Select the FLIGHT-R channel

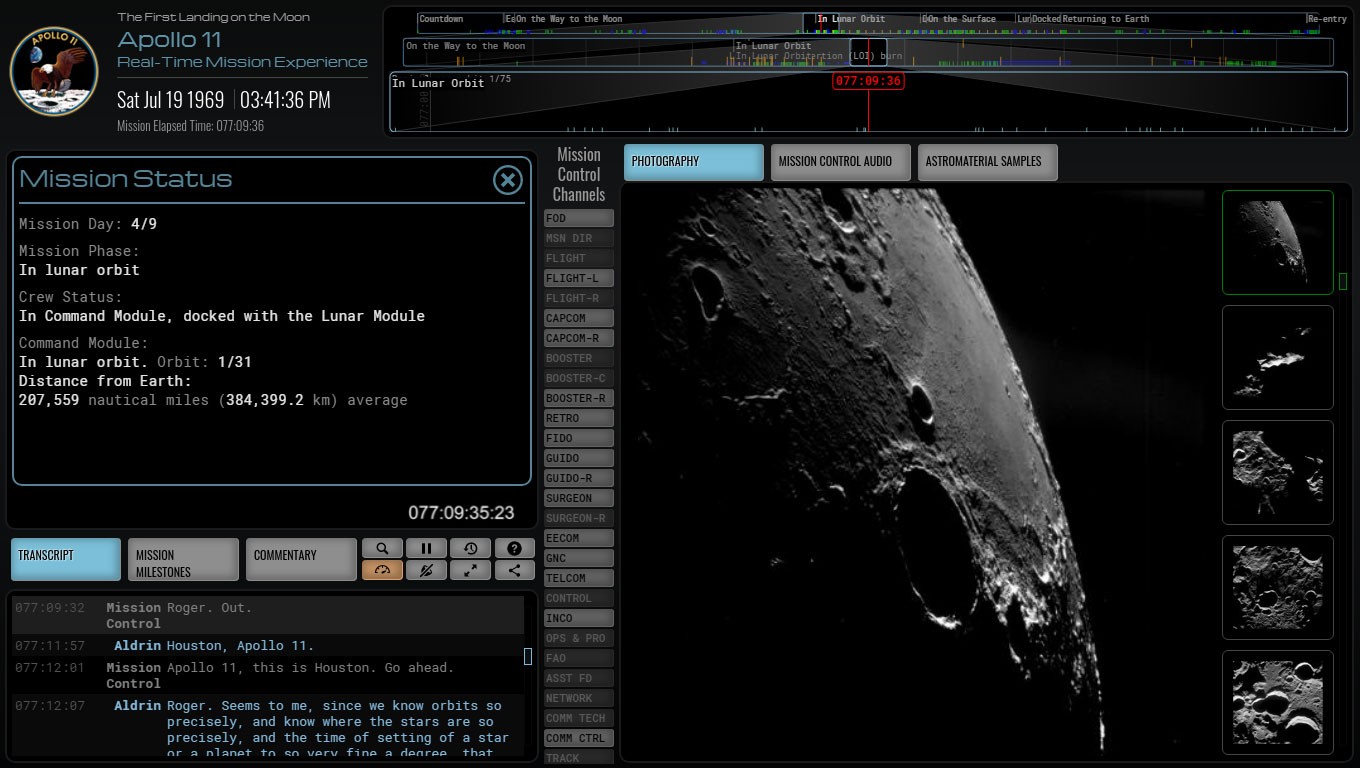point(579,298)
